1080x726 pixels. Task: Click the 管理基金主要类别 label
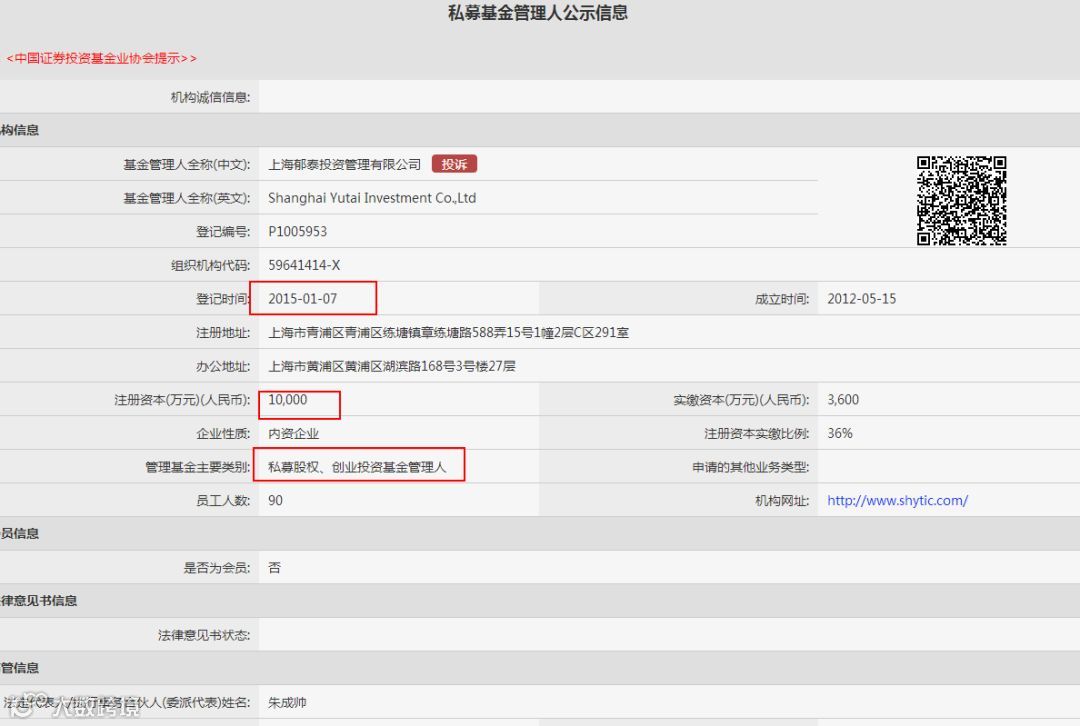(198, 467)
